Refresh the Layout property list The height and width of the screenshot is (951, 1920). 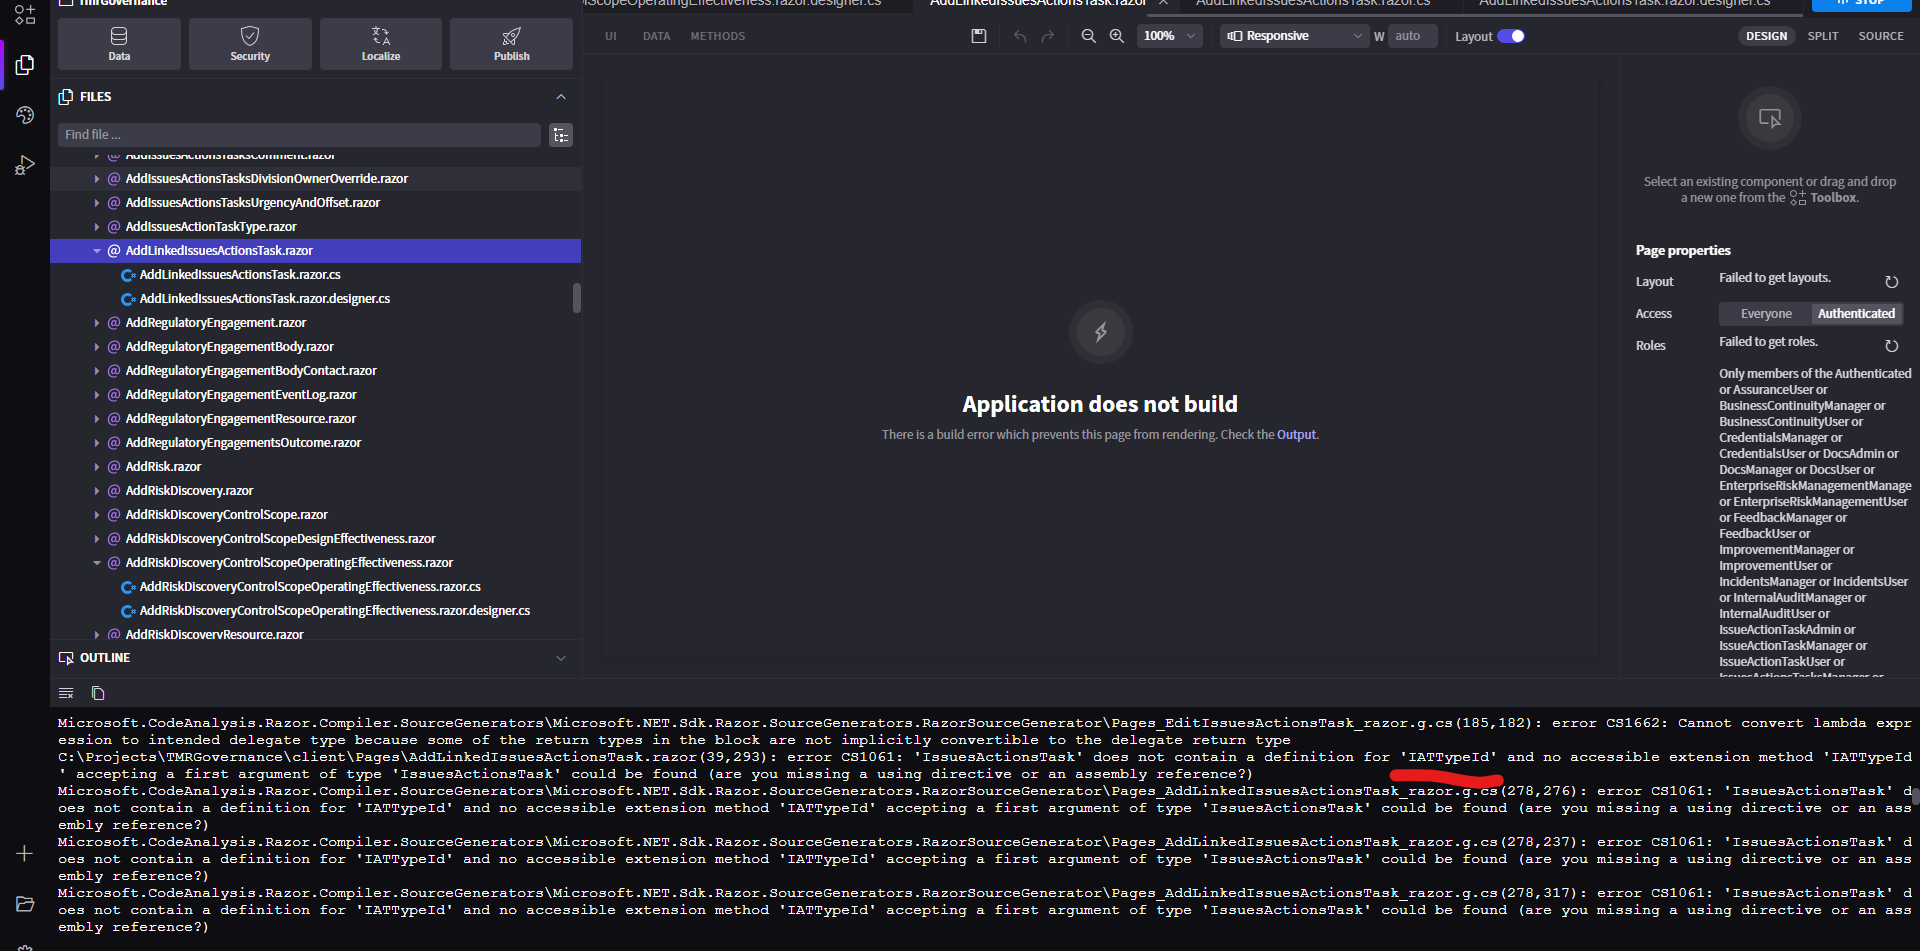pyautogui.click(x=1891, y=282)
